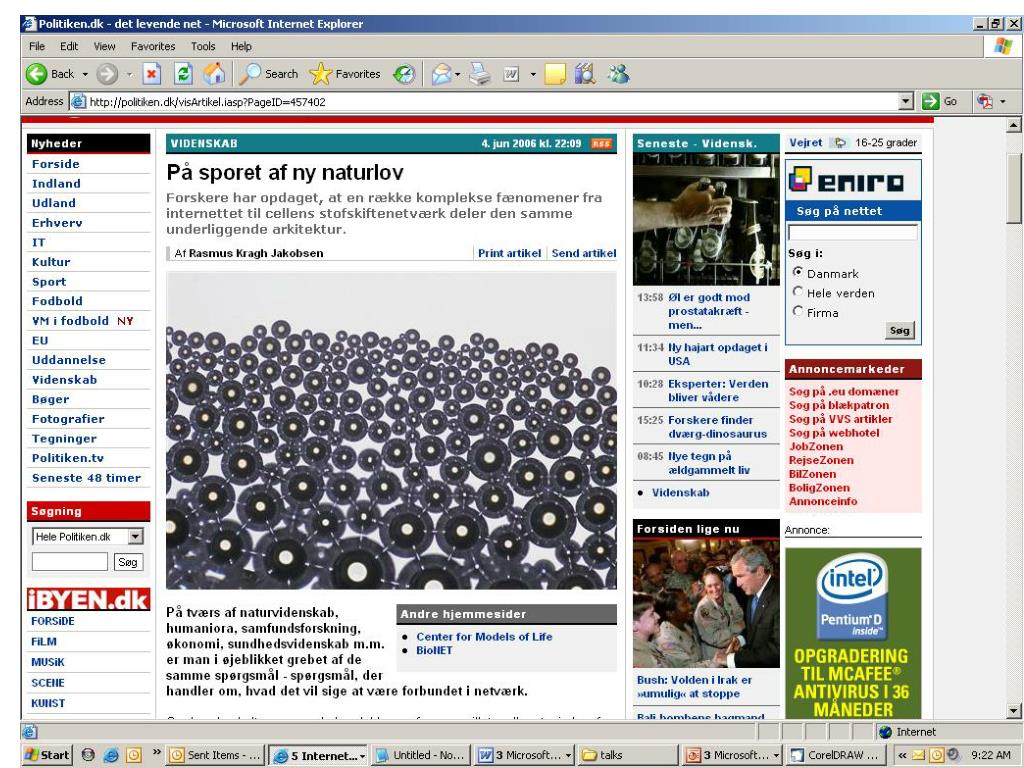Select the Hele verden radio button
Screen dimensions: 1024x768
click(x=797, y=292)
